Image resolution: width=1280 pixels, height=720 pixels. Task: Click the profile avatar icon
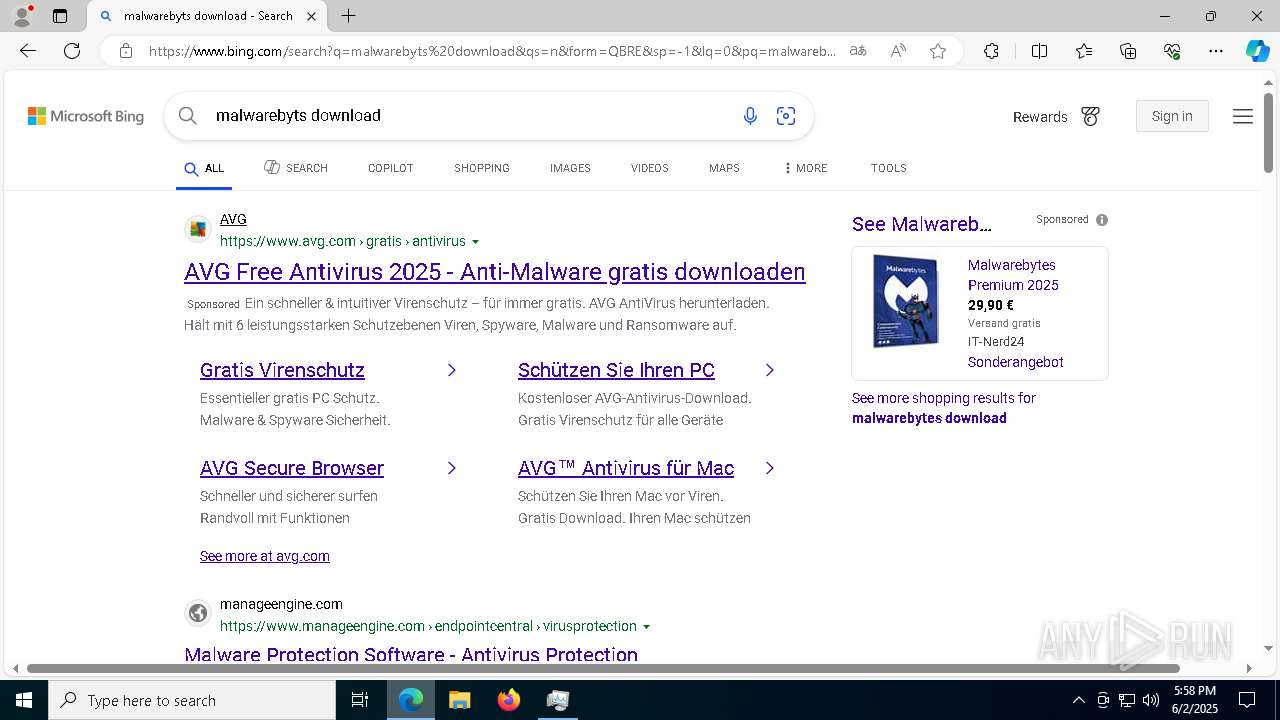[22, 15]
